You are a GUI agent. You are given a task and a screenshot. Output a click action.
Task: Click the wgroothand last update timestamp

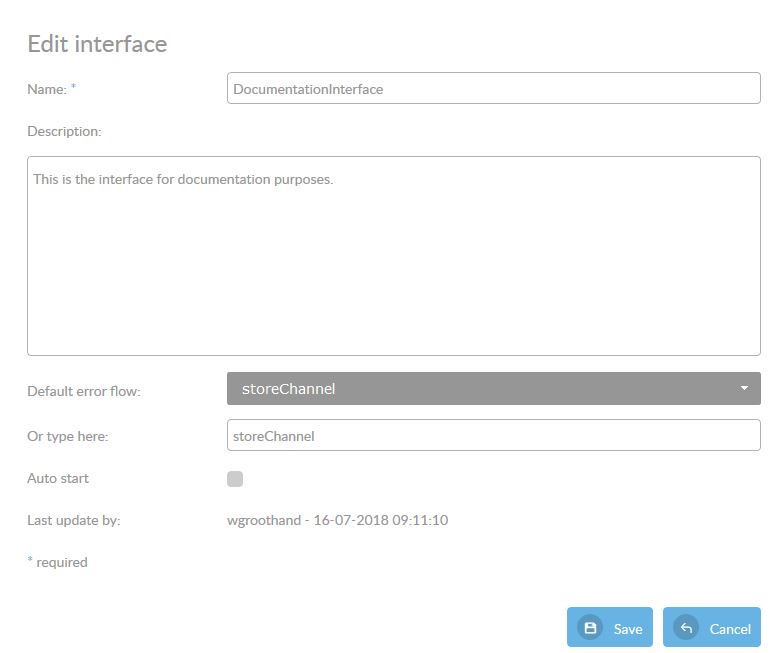(x=338, y=520)
